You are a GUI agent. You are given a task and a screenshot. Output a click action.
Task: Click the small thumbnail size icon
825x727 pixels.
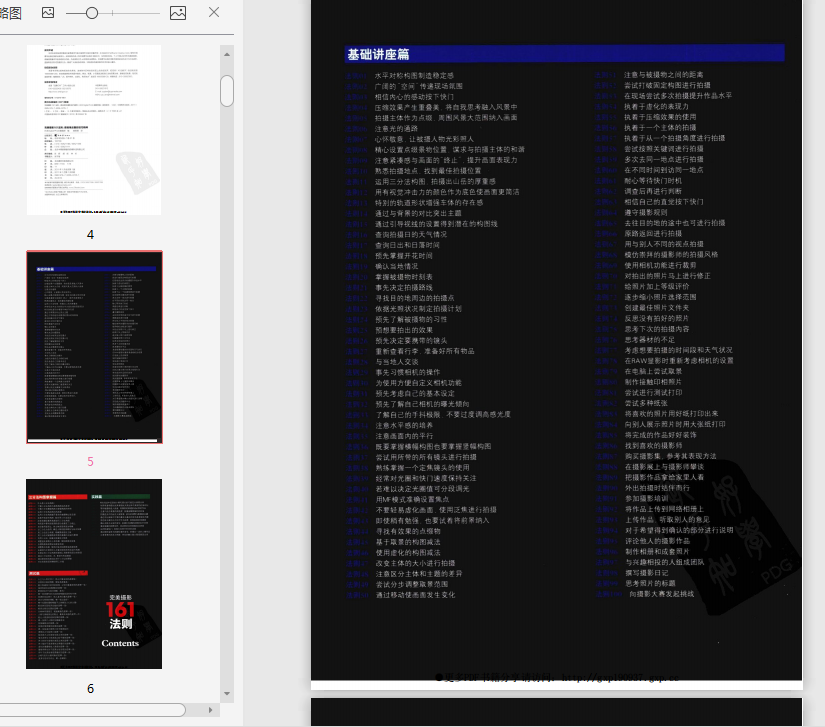48,13
